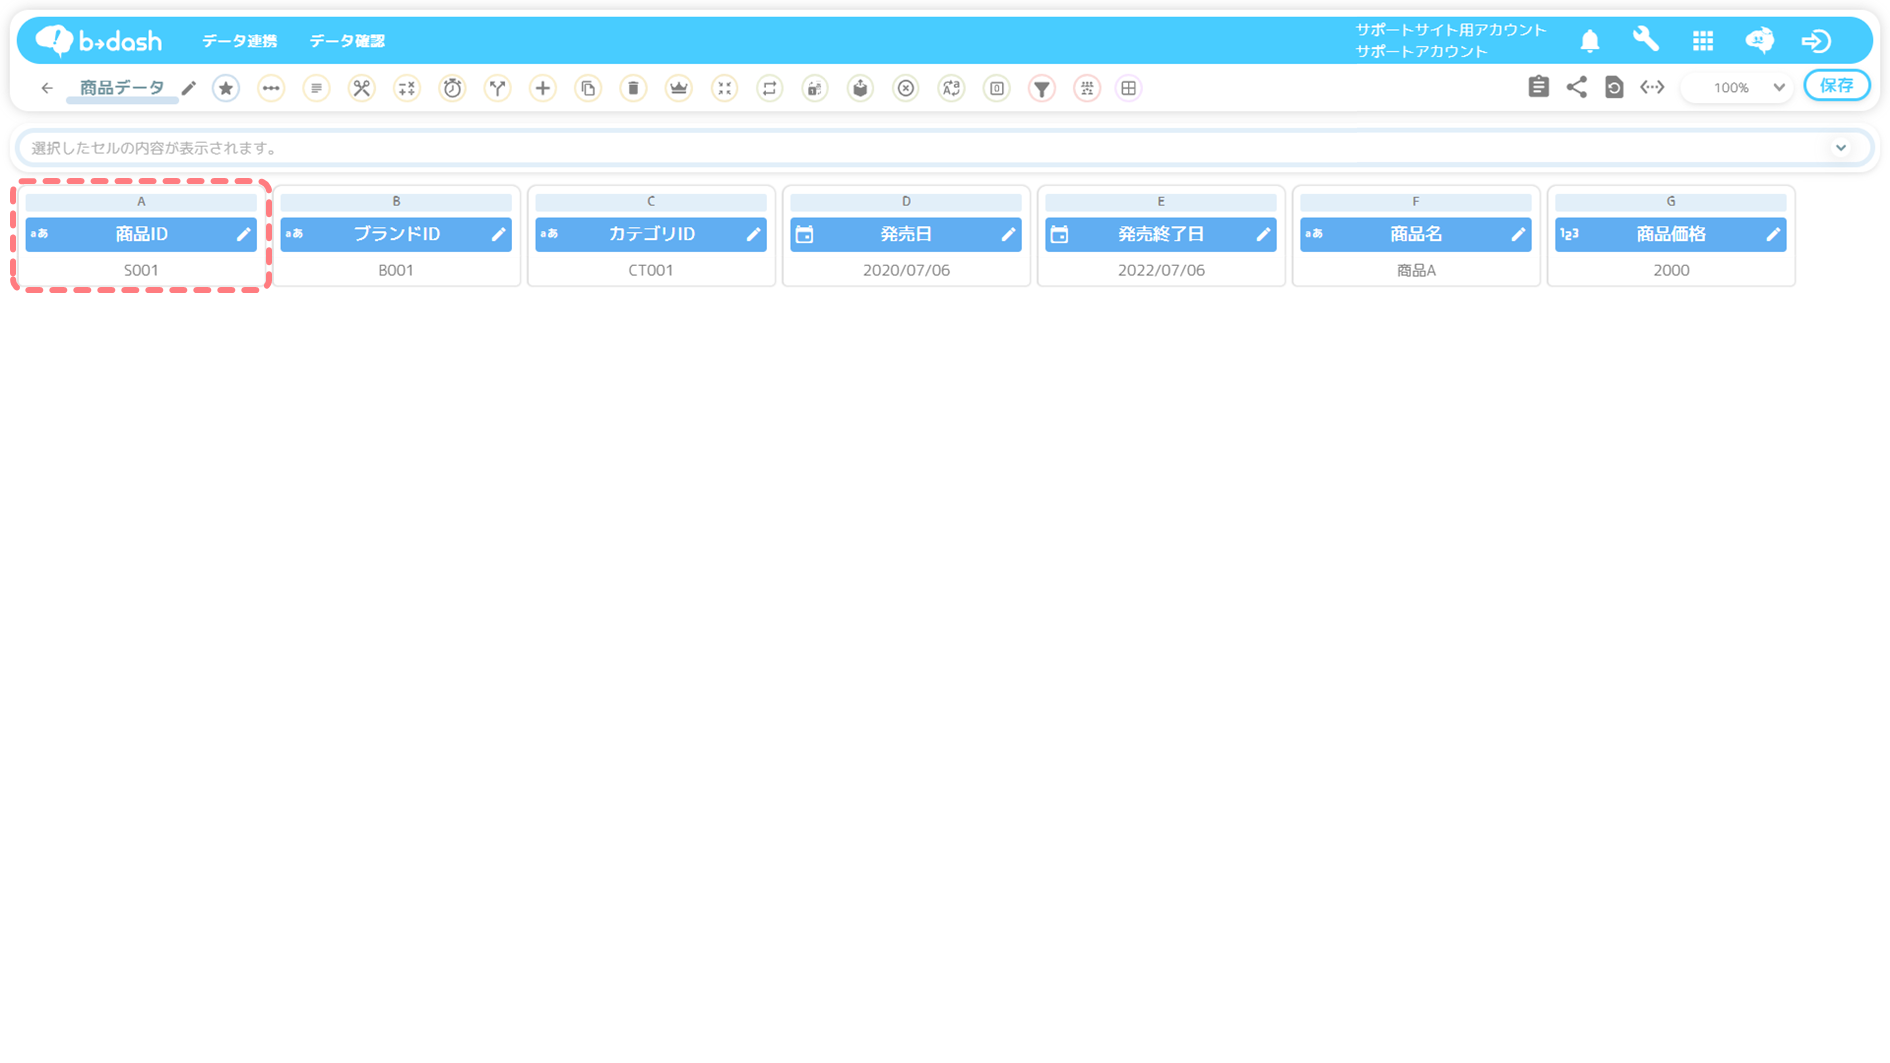Select the 商品ID column header
This screenshot has width=1890, height=1063.
(x=141, y=234)
